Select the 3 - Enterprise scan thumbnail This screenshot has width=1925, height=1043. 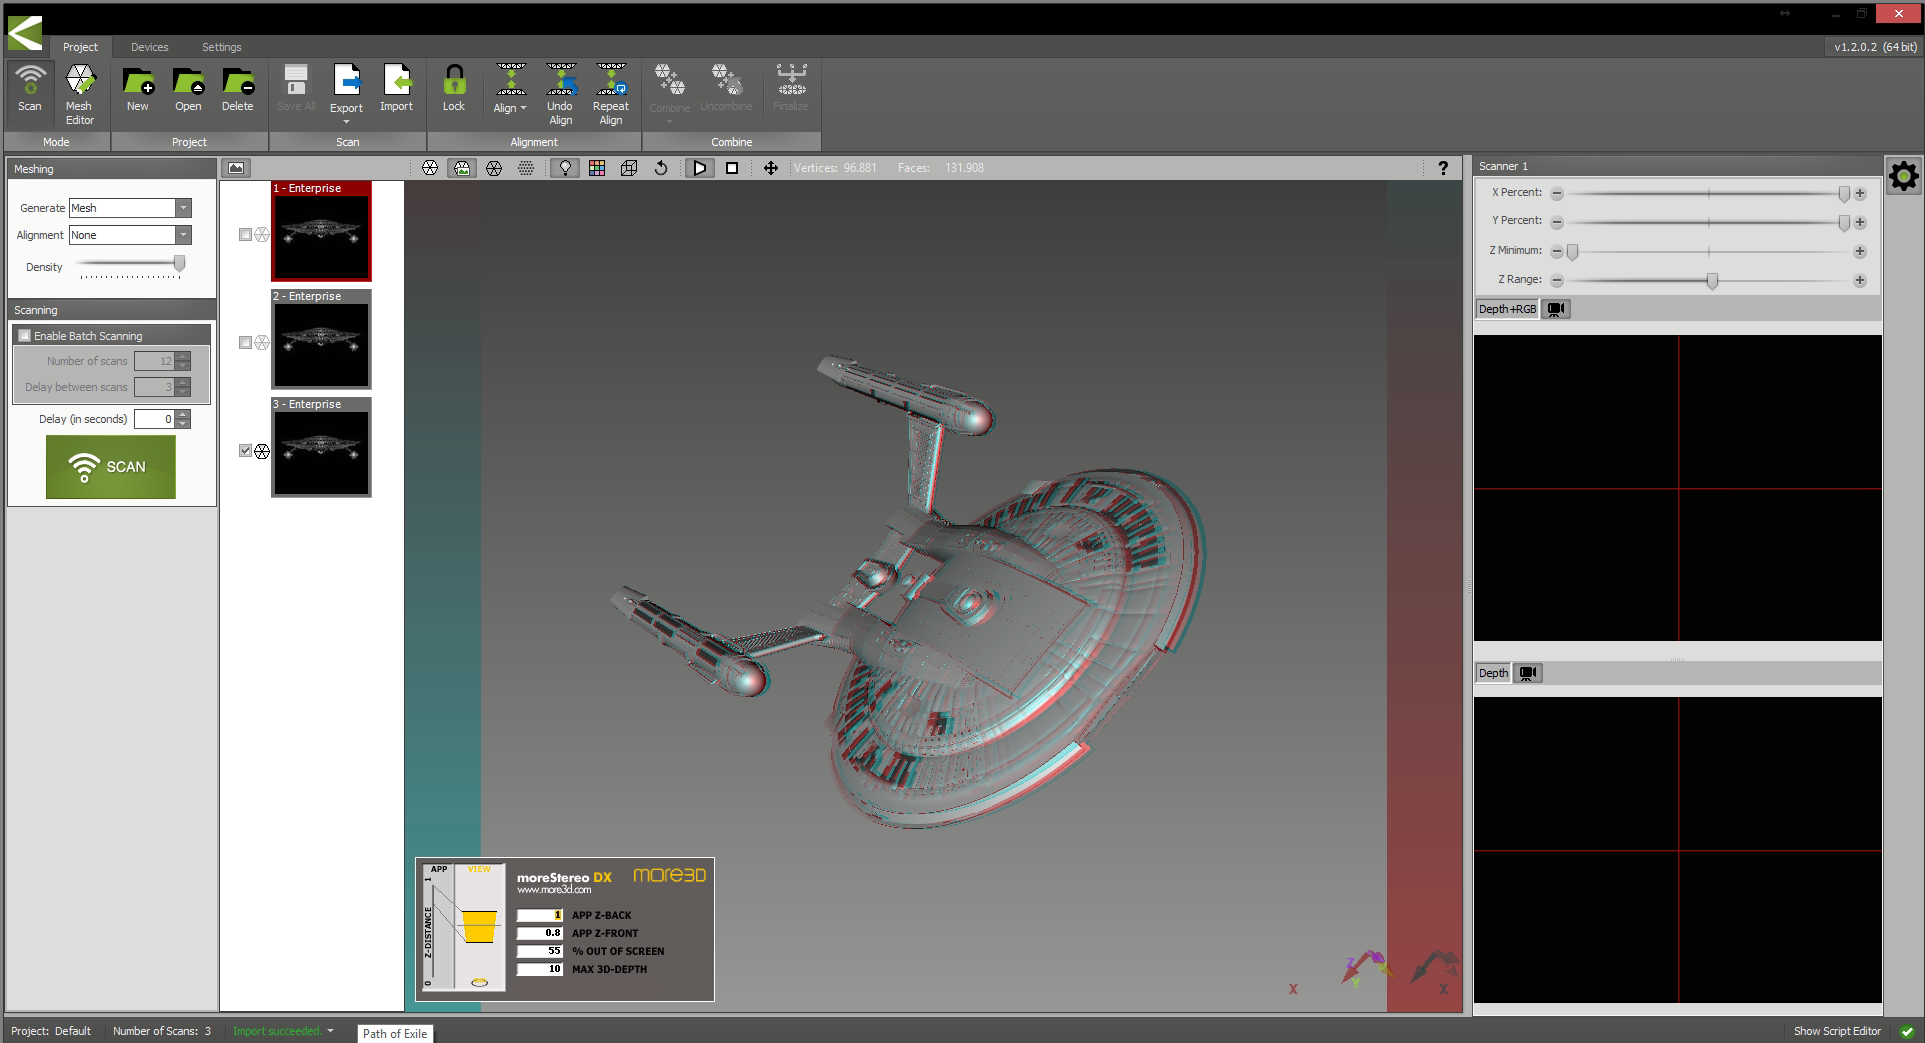click(x=321, y=447)
